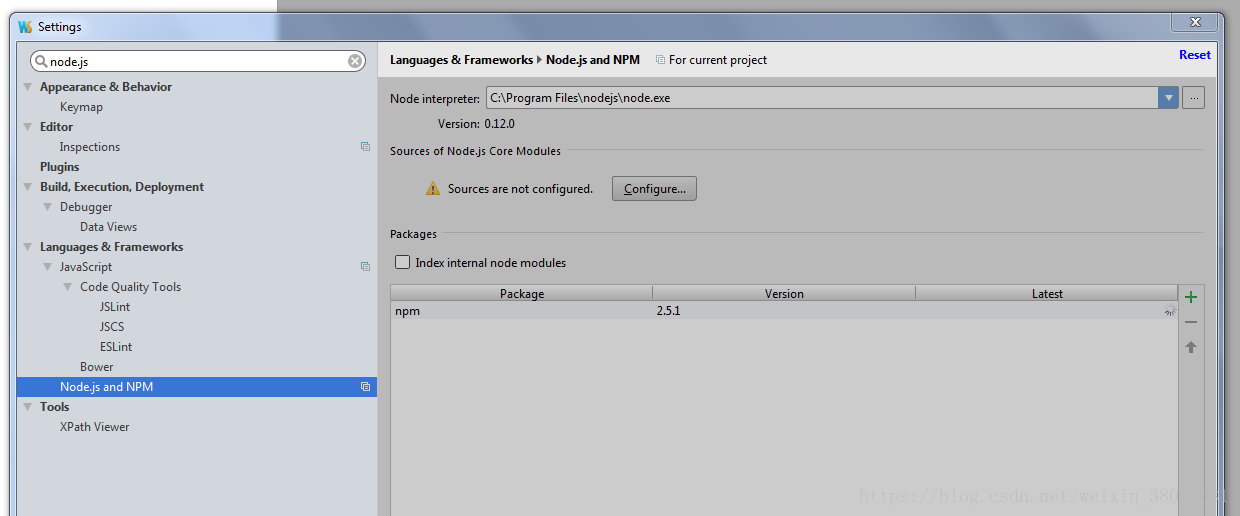Click the green plus add package icon
Screen dimensions: 1240x516
point(1191,297)
